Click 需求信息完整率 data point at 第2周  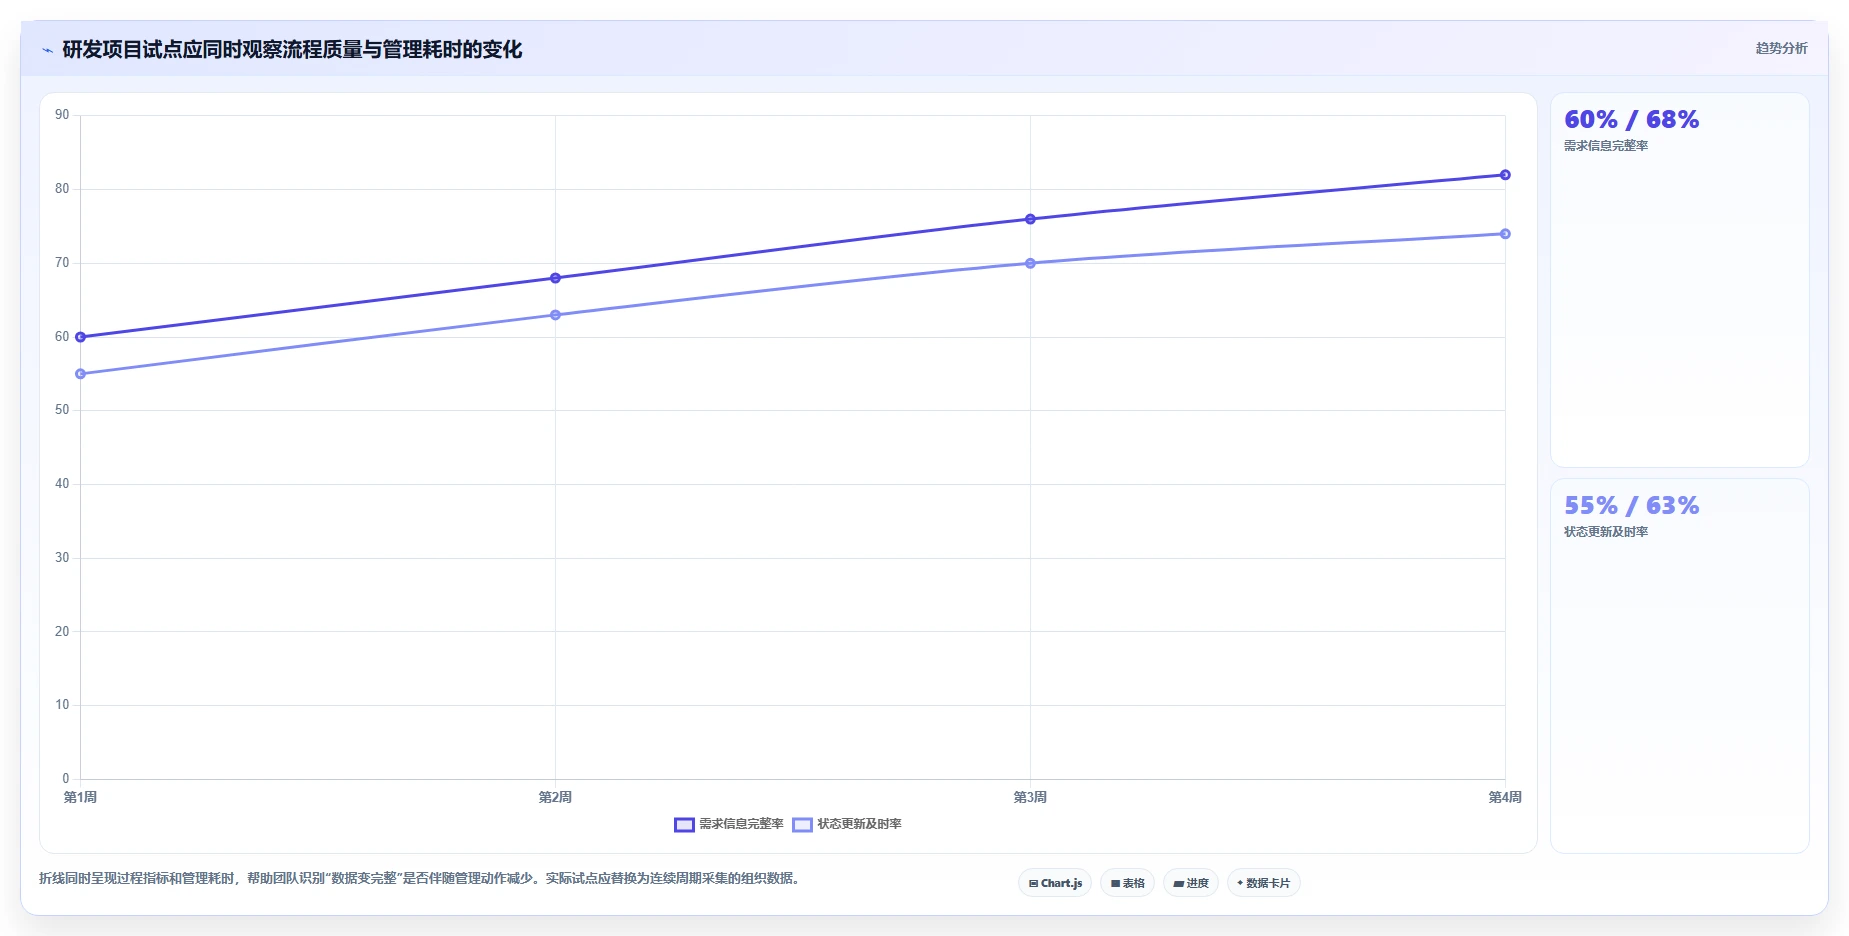[555, 278]
